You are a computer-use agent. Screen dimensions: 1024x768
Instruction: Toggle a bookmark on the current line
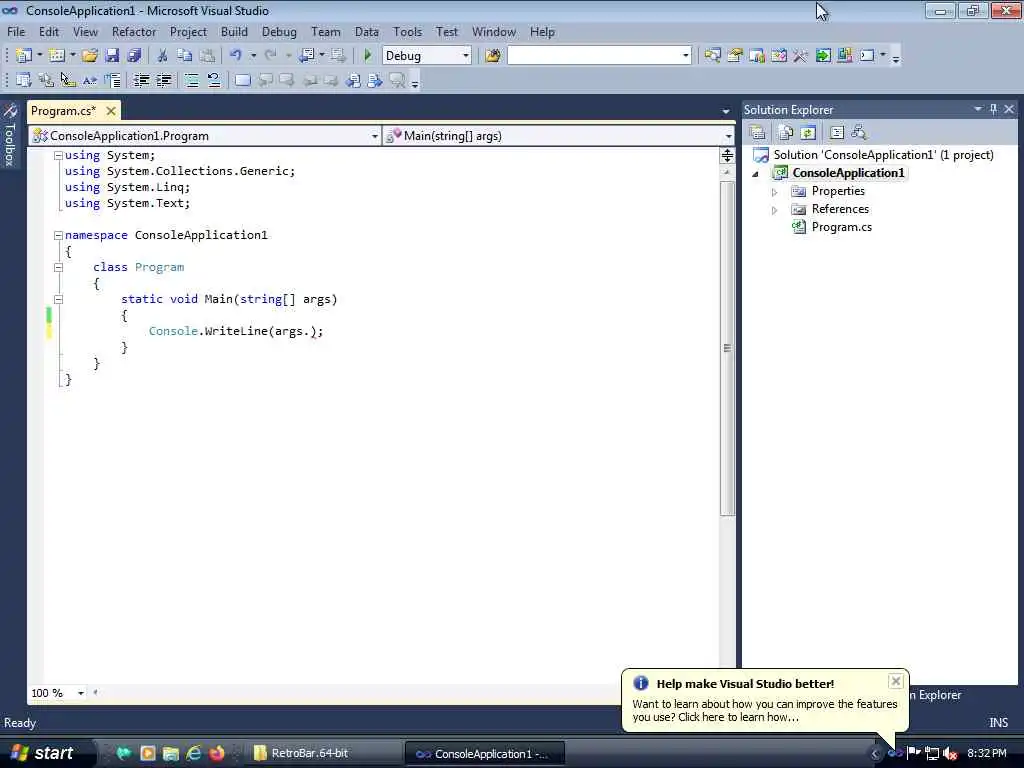click(242, 80)
